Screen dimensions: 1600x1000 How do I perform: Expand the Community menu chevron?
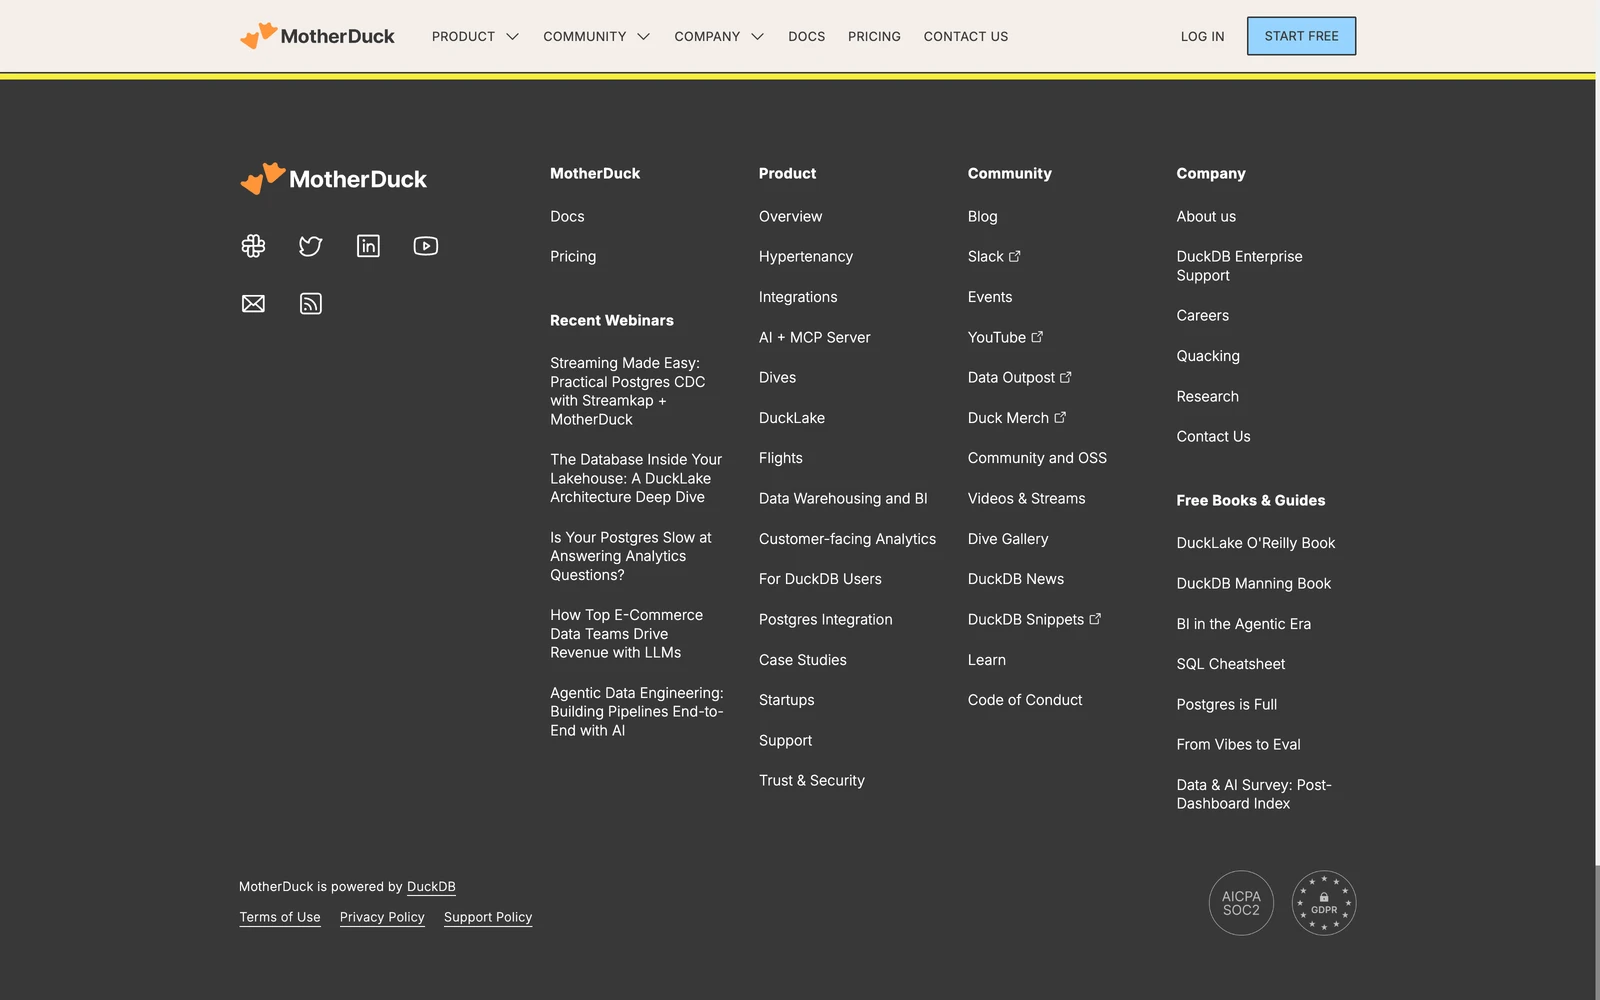coord(644,37)
